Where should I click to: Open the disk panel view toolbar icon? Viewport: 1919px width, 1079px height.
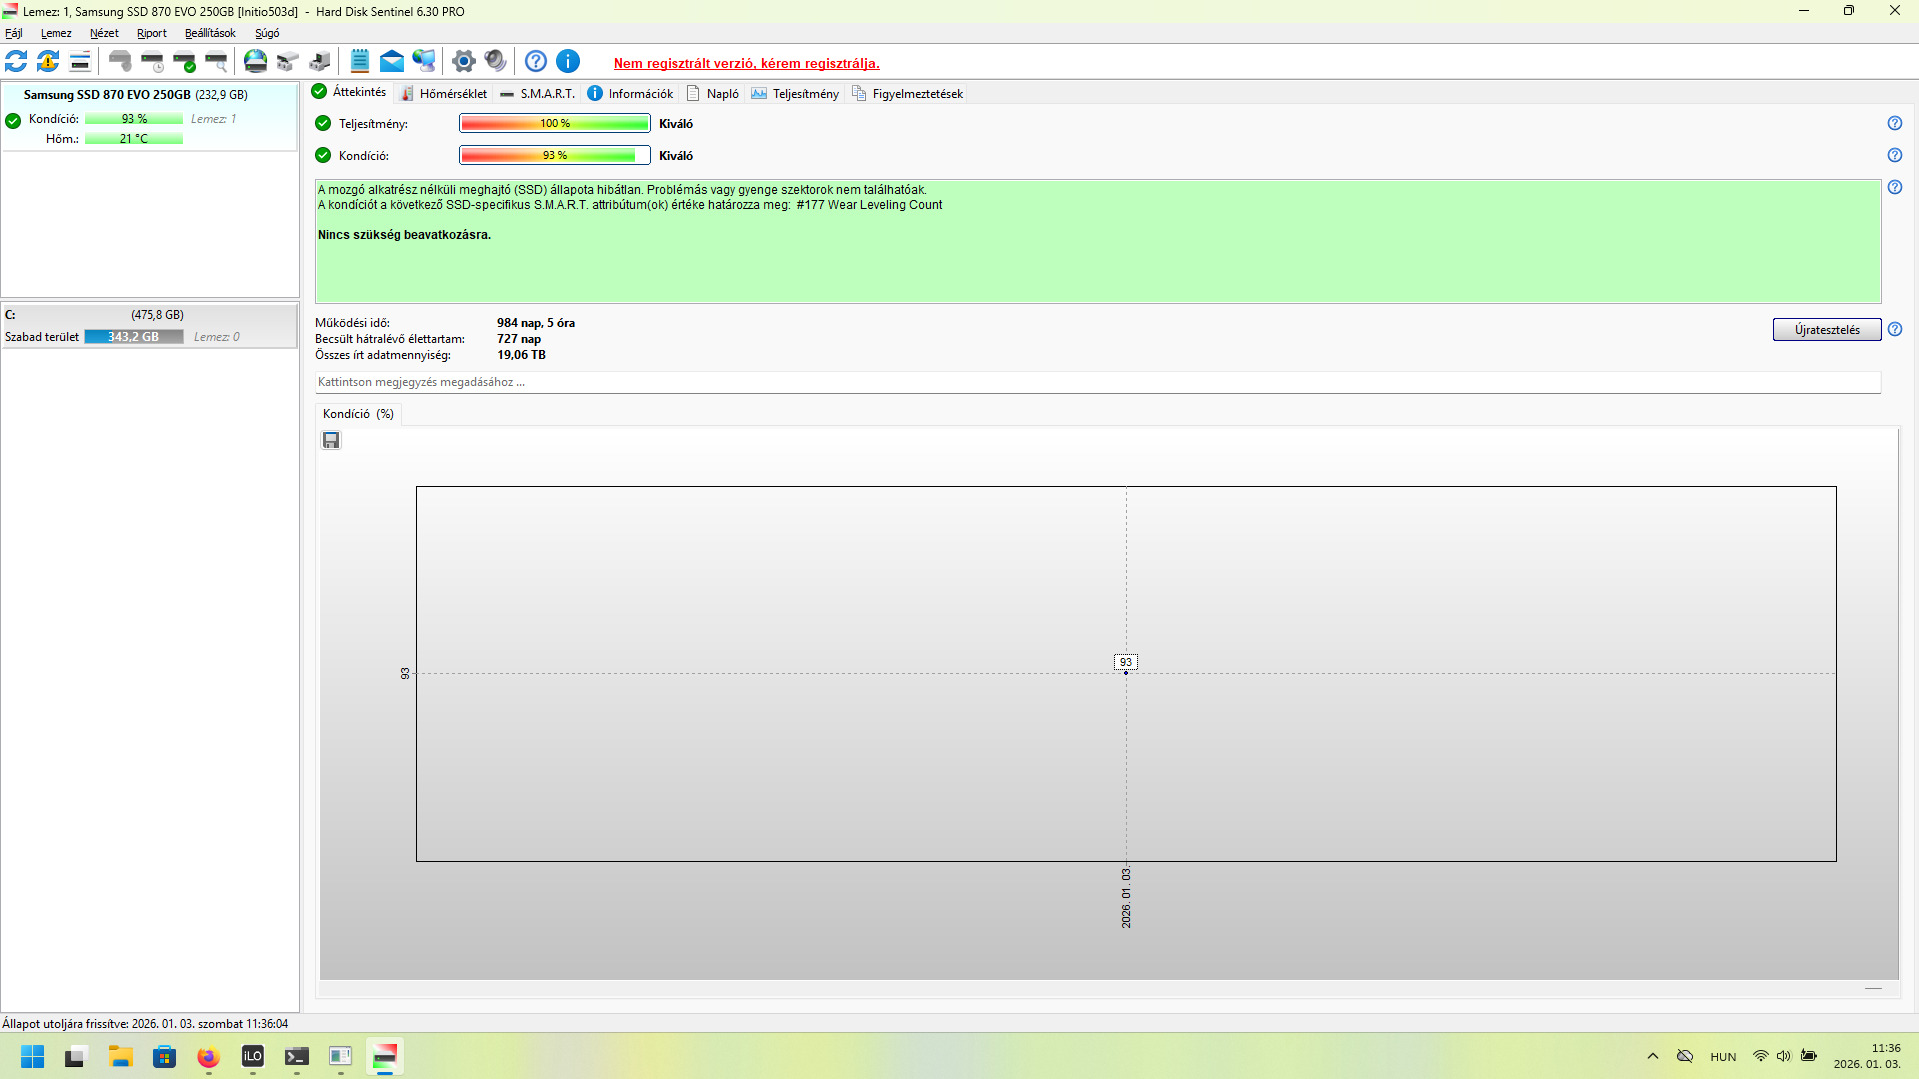click(80, 61)
